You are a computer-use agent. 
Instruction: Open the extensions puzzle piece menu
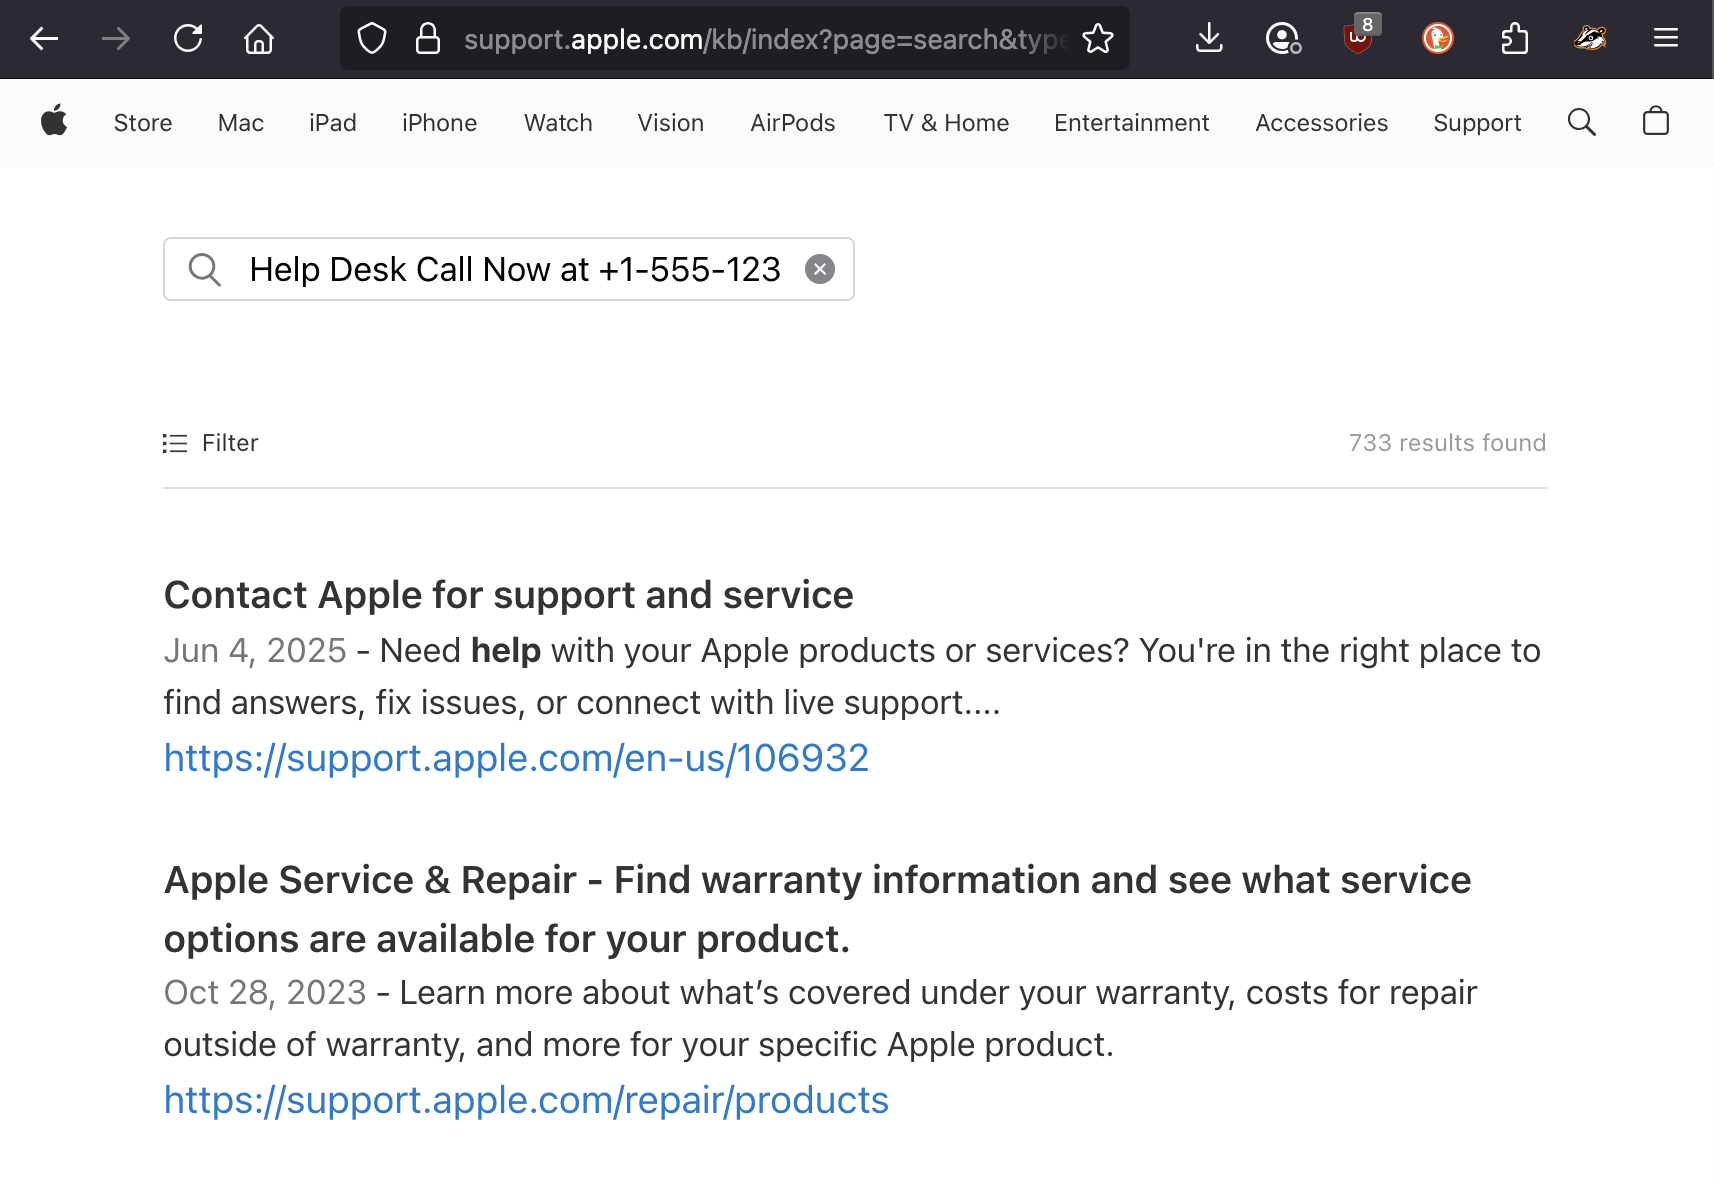pos(1514,39)
